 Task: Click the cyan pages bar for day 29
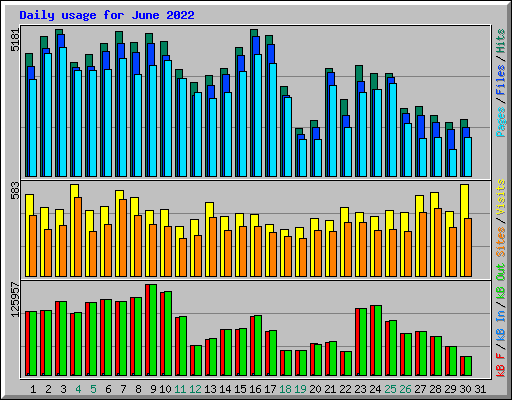(x=453, y=163)
